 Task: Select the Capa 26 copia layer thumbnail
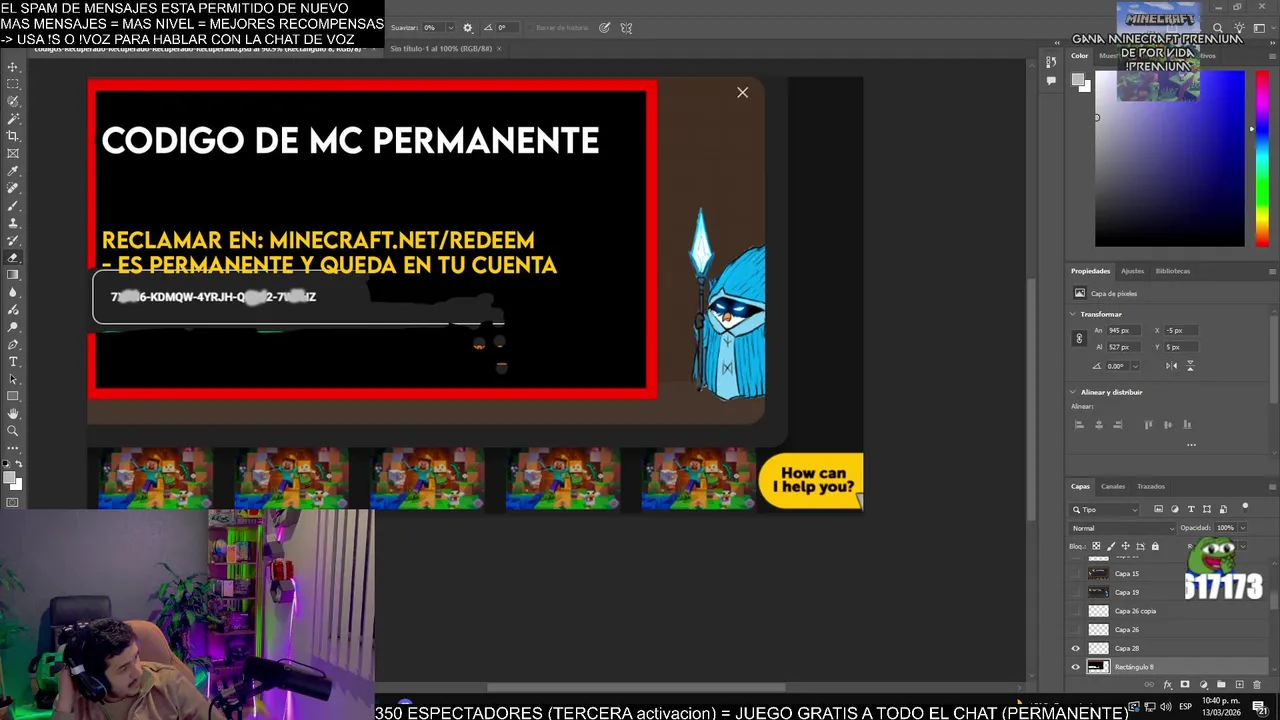[1098, 611]
